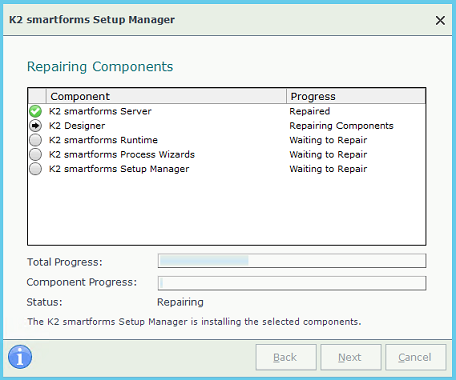Click the gray status circle for K2 smartforms Runtime
This screenshot has height=380, width=456.
click(35, 140)
